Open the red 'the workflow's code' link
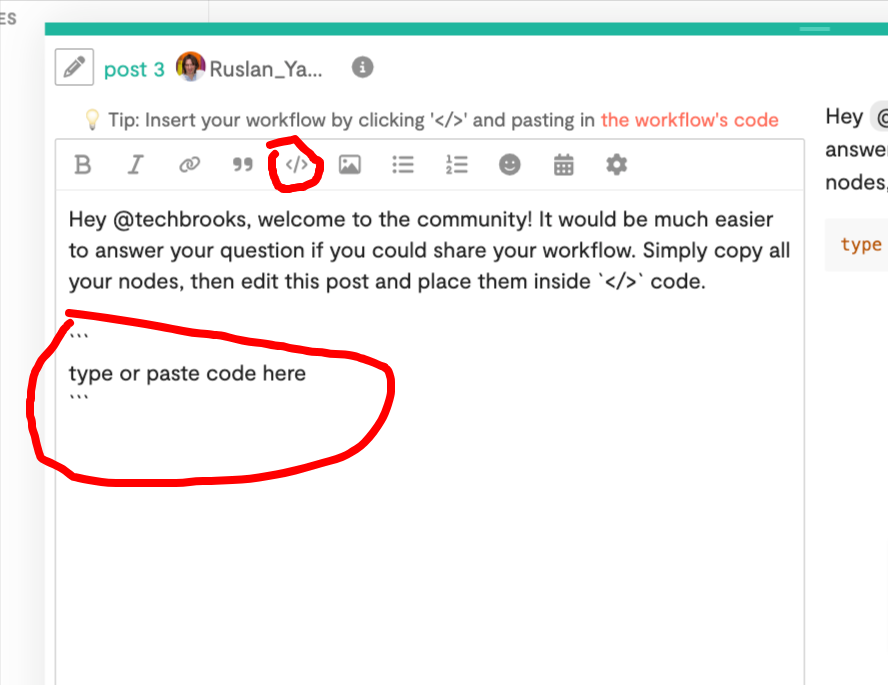Image resolution: width=888 pixels, height=685 pixels. pyautogui.click(x=690, y=120)
